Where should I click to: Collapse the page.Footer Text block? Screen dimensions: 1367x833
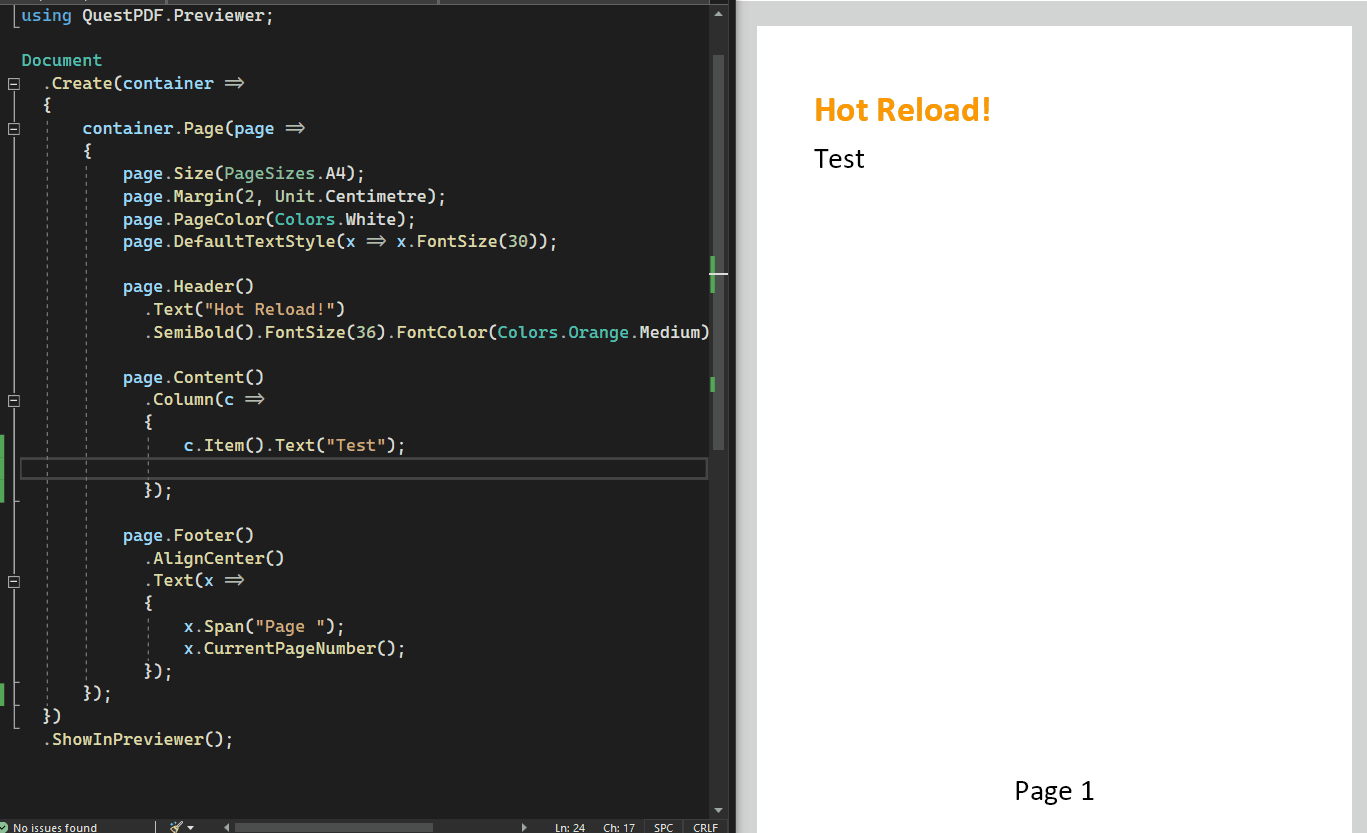pyautogui.click(x=13, y=581)
